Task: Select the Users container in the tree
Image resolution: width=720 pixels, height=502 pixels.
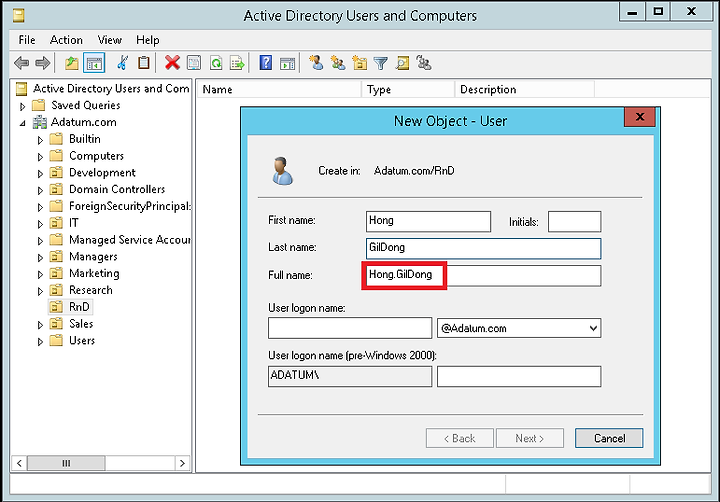Action: tap(82, 340)
